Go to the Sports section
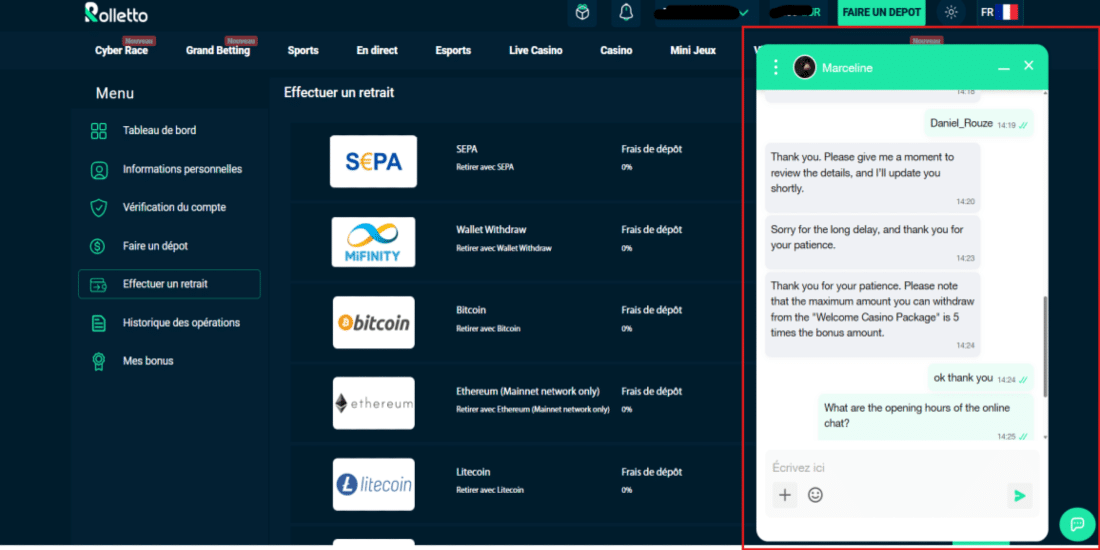Image resolution: width=1100 pixels, height=550 pixels. coord(303,51)
